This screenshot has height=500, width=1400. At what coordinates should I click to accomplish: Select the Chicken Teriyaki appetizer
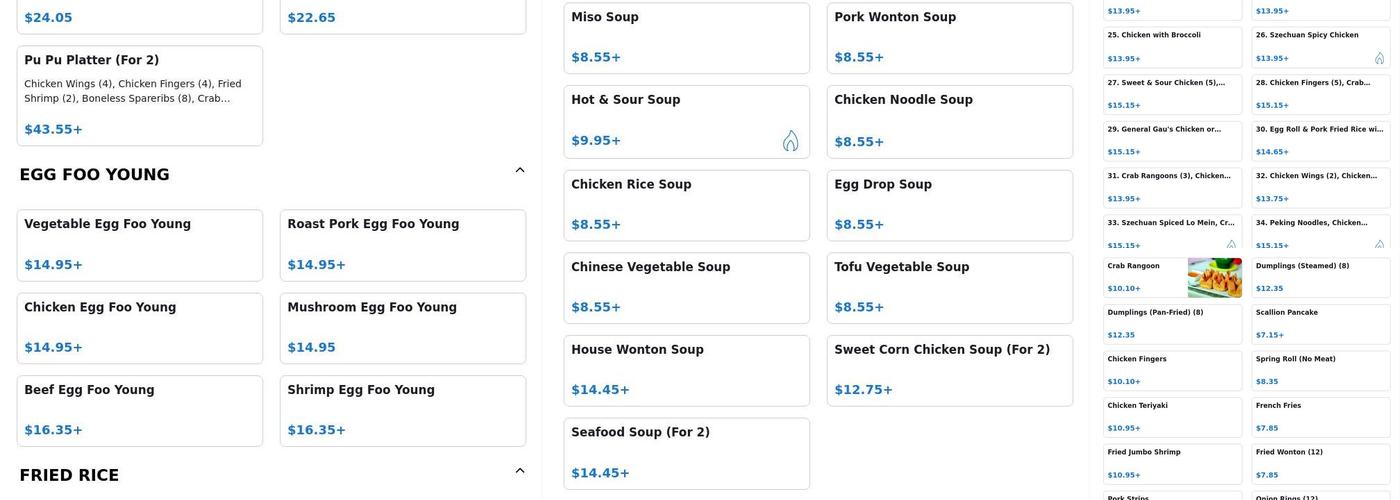[1172, 417]
